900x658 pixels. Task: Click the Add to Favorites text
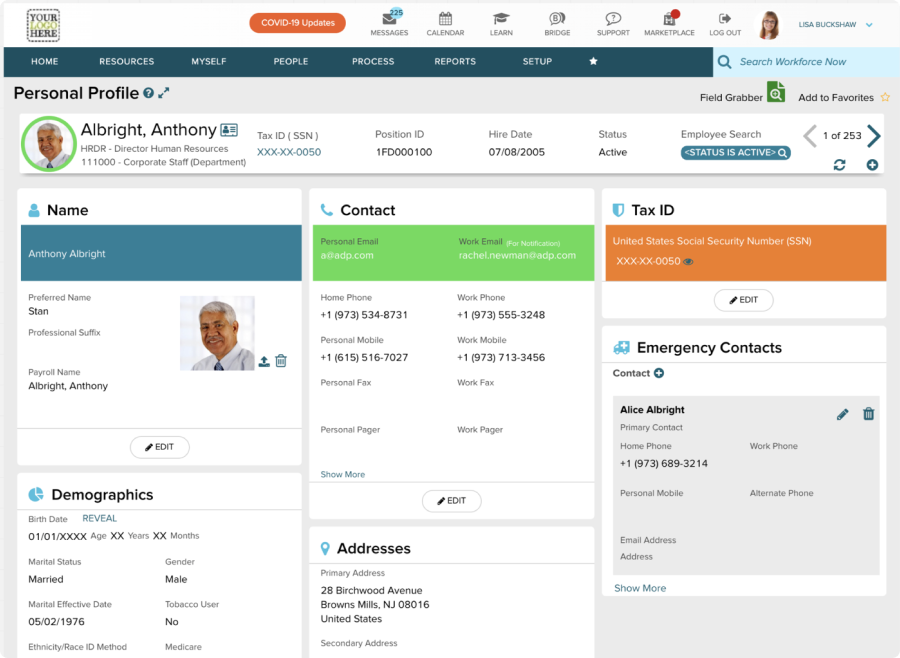(836, 98)
